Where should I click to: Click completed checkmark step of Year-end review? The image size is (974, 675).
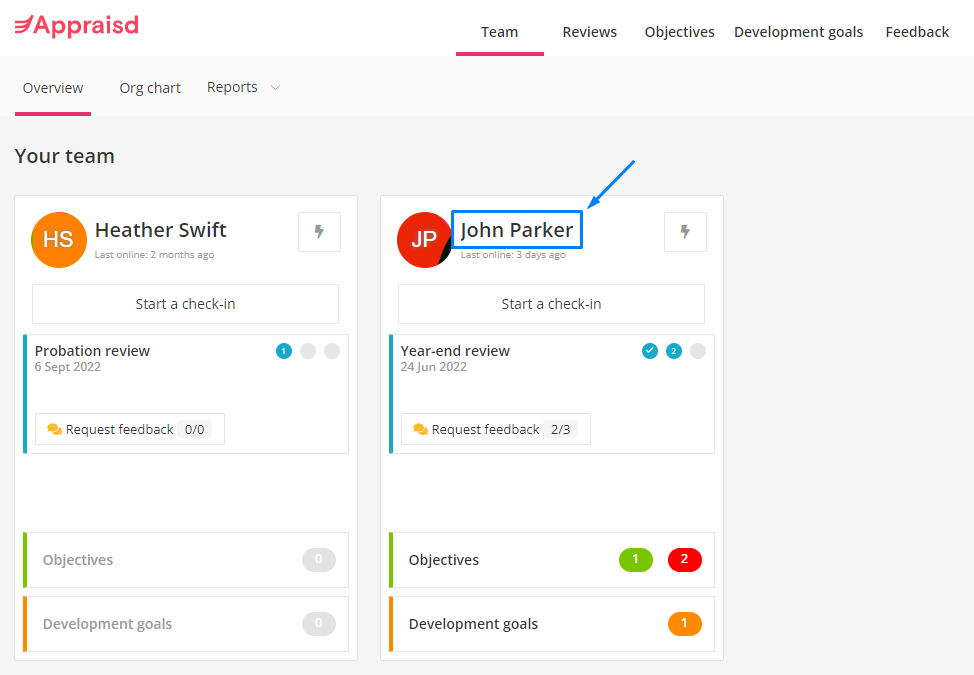[650, 351]
